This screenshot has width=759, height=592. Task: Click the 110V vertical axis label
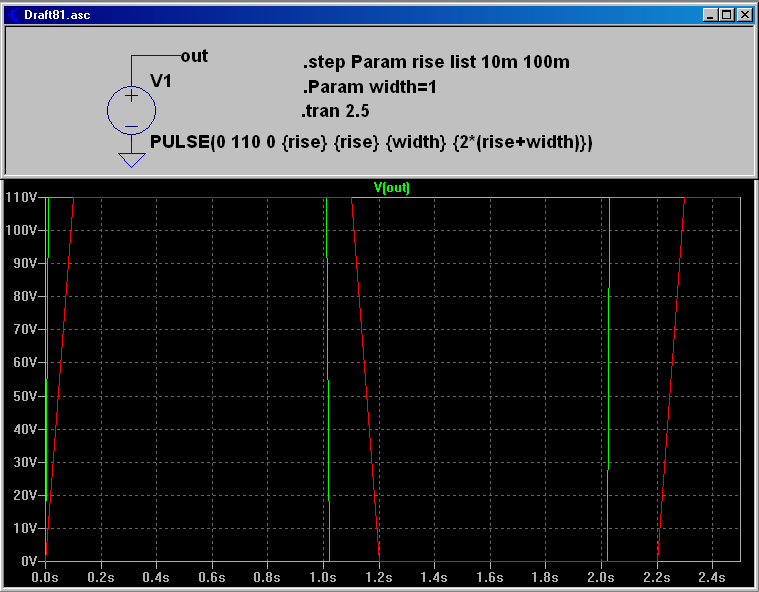click(x=21, y=197)
